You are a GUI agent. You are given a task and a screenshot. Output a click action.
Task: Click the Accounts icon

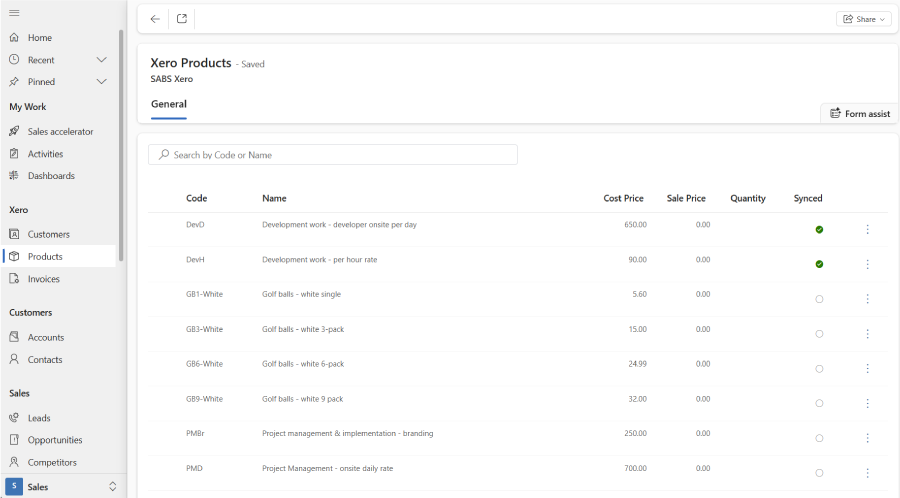point(14,337)
